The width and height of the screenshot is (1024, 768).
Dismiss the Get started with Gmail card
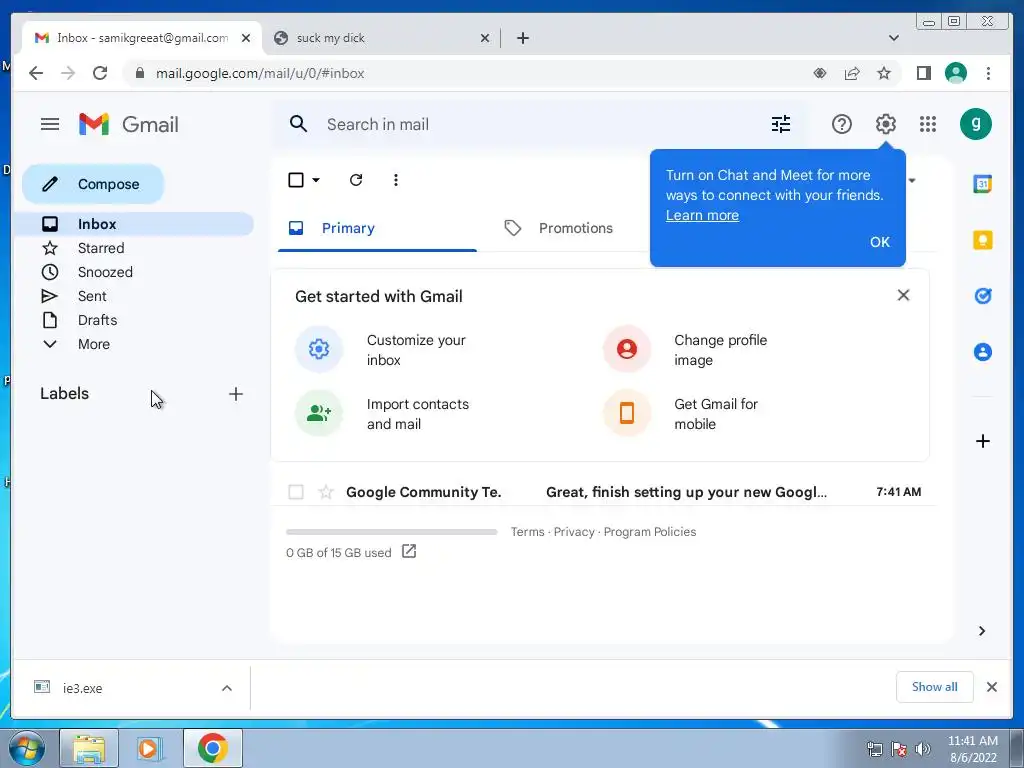(x=903, y=295)
